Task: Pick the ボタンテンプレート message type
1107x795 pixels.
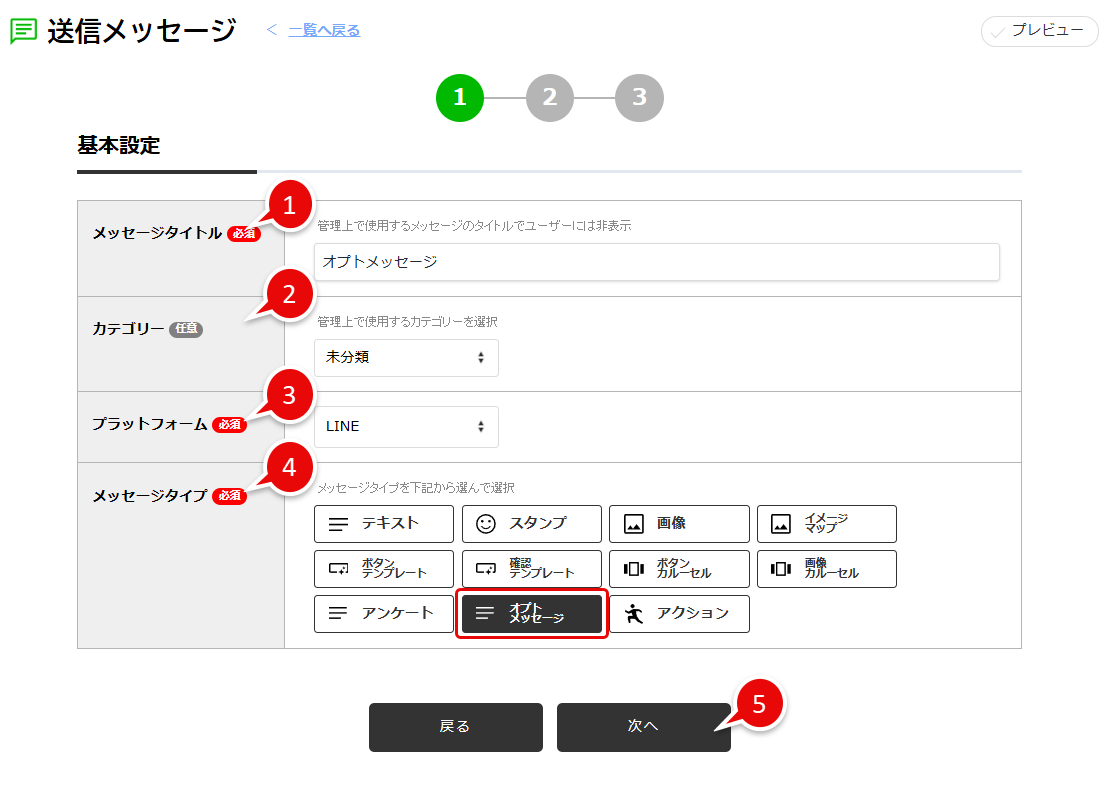Action: (383, 568)
